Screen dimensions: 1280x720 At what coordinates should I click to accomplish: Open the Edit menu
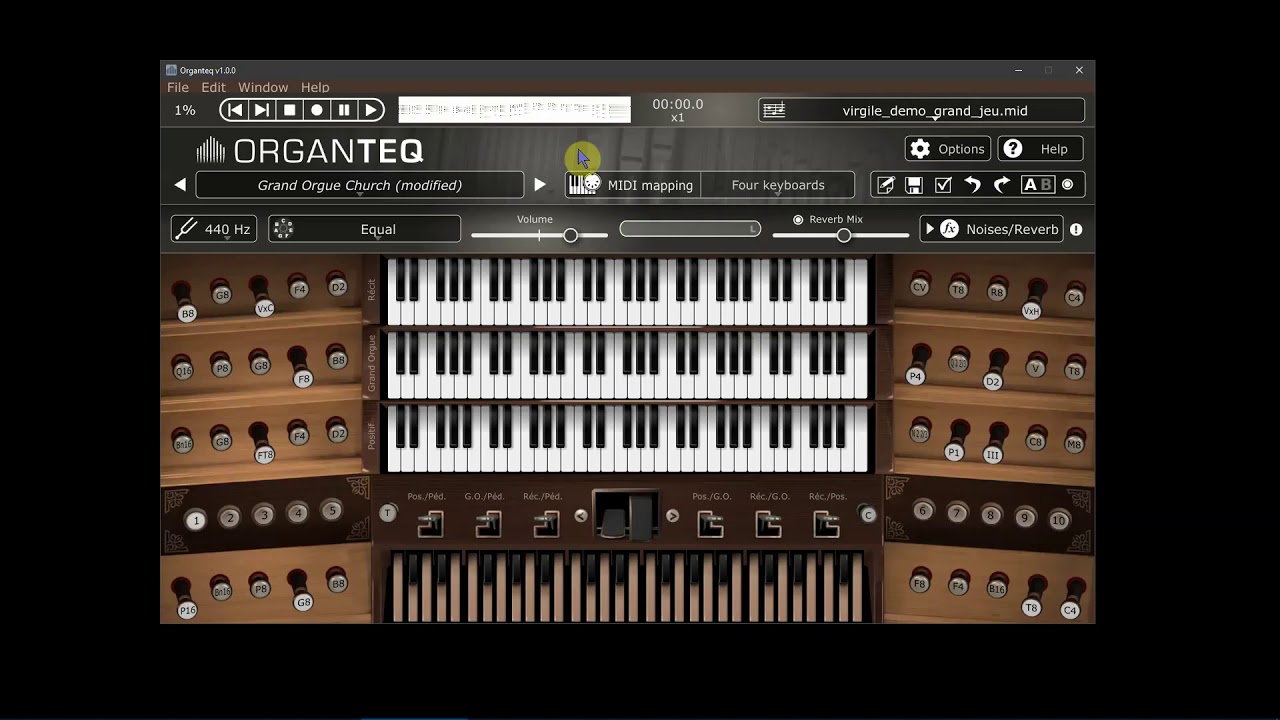214,88
